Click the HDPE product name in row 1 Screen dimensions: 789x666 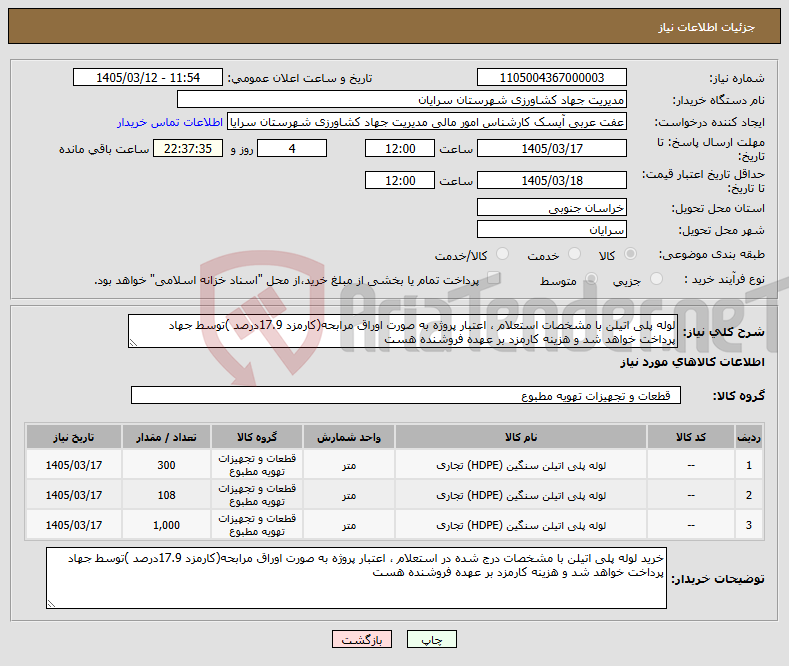click(521, 465)
